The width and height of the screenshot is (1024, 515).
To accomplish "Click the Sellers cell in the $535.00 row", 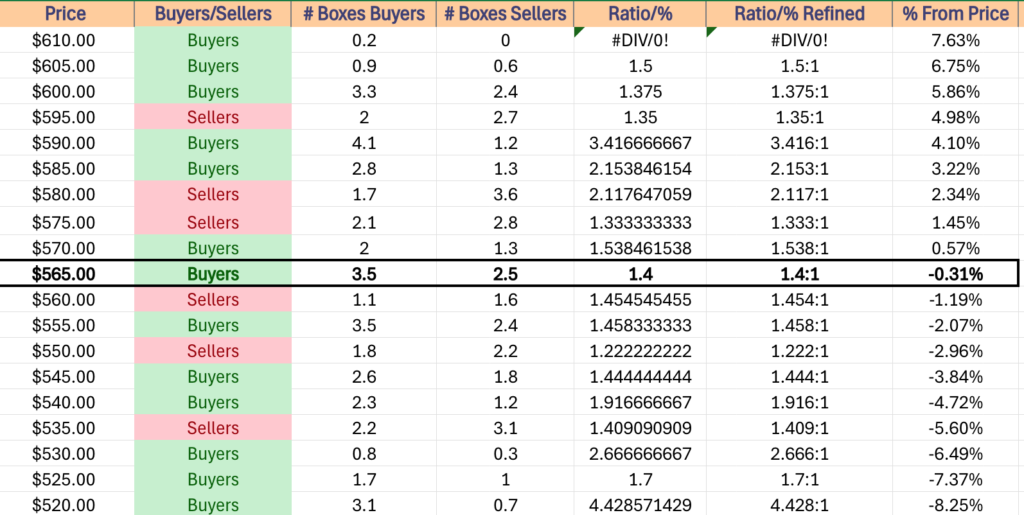I will [213, 428].
